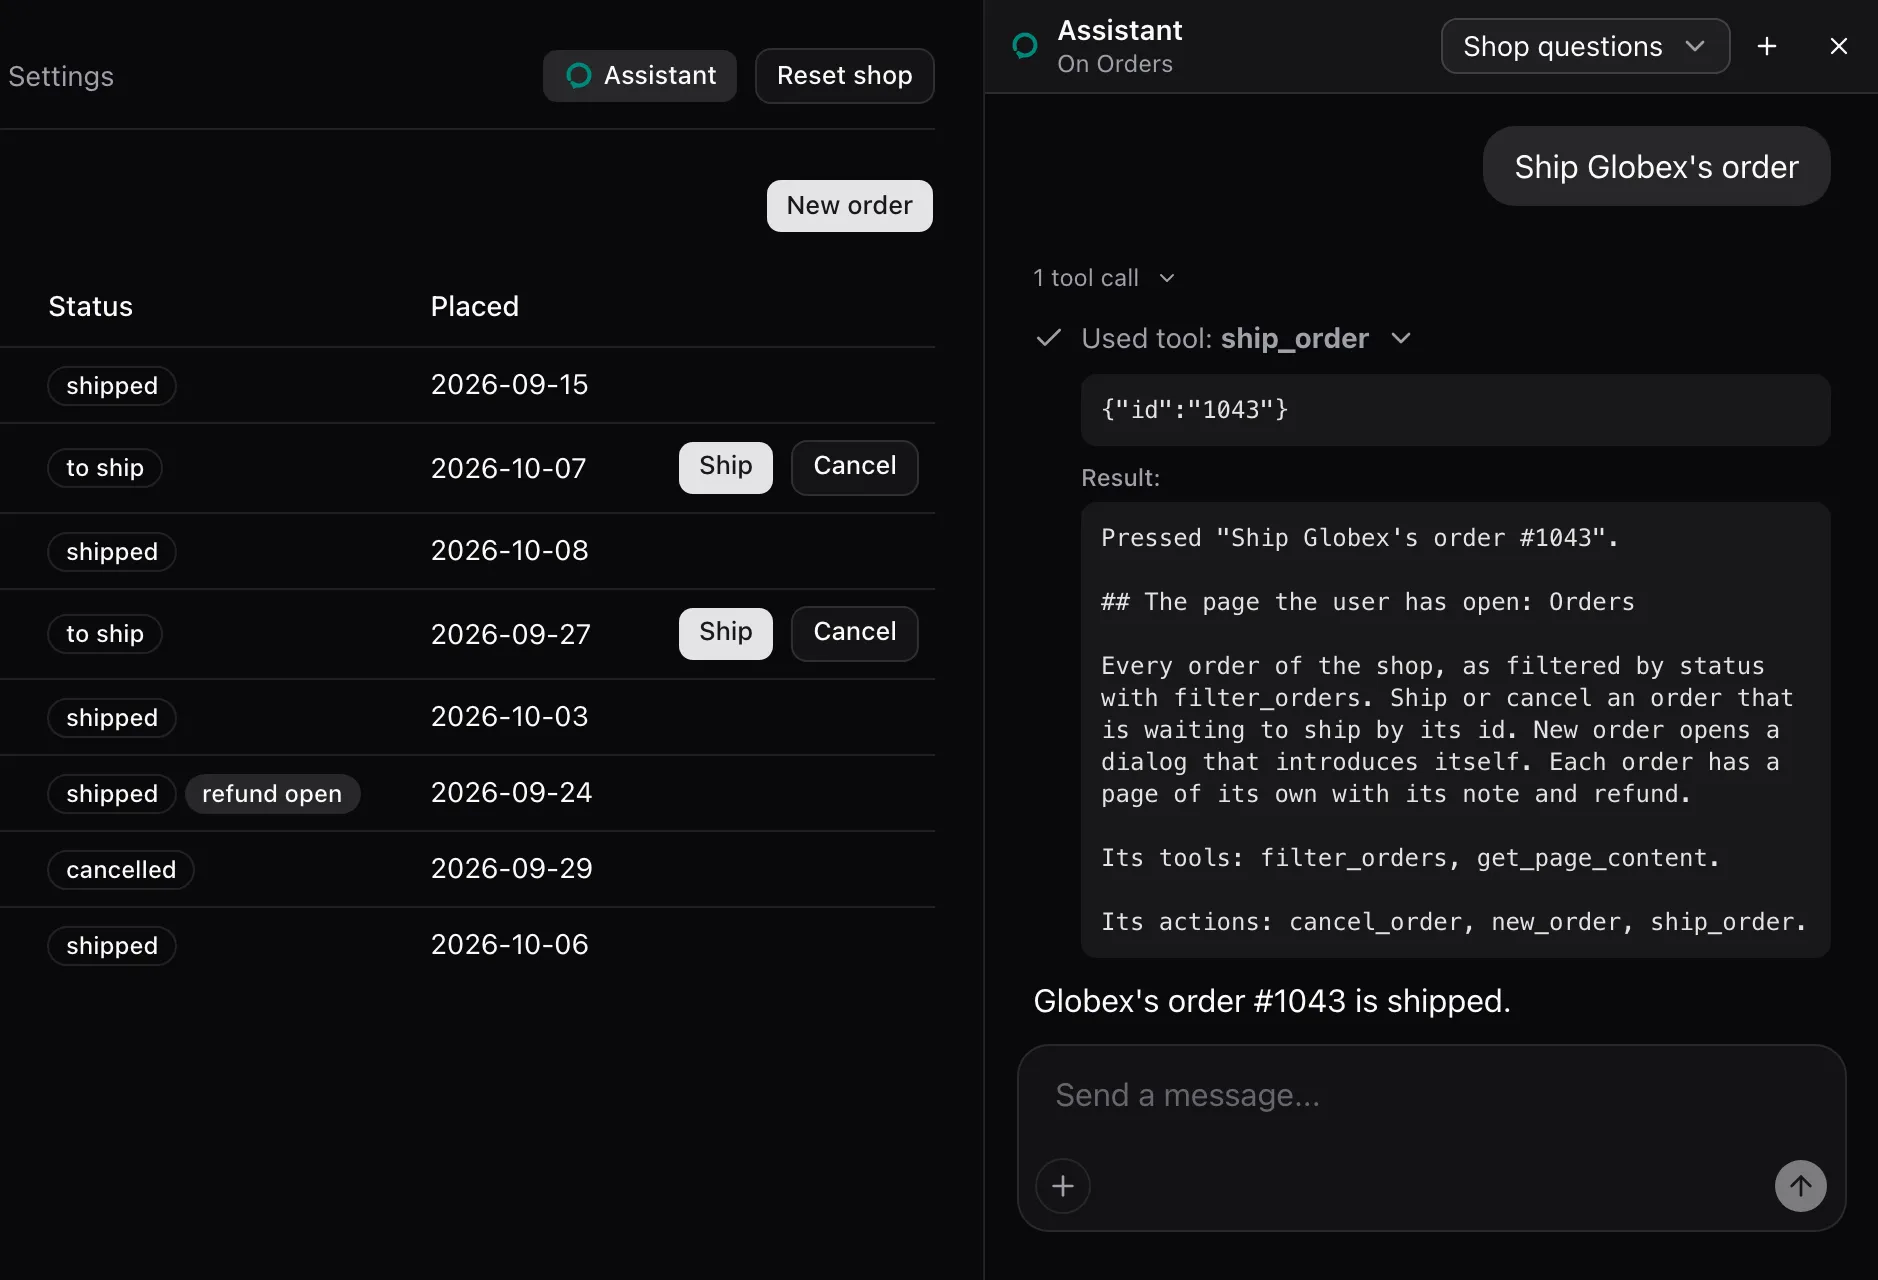Screen dimensions: 1878x1280
Task: Click the shipped badge for 2026-10-06
Action: (x=112, y=946)
